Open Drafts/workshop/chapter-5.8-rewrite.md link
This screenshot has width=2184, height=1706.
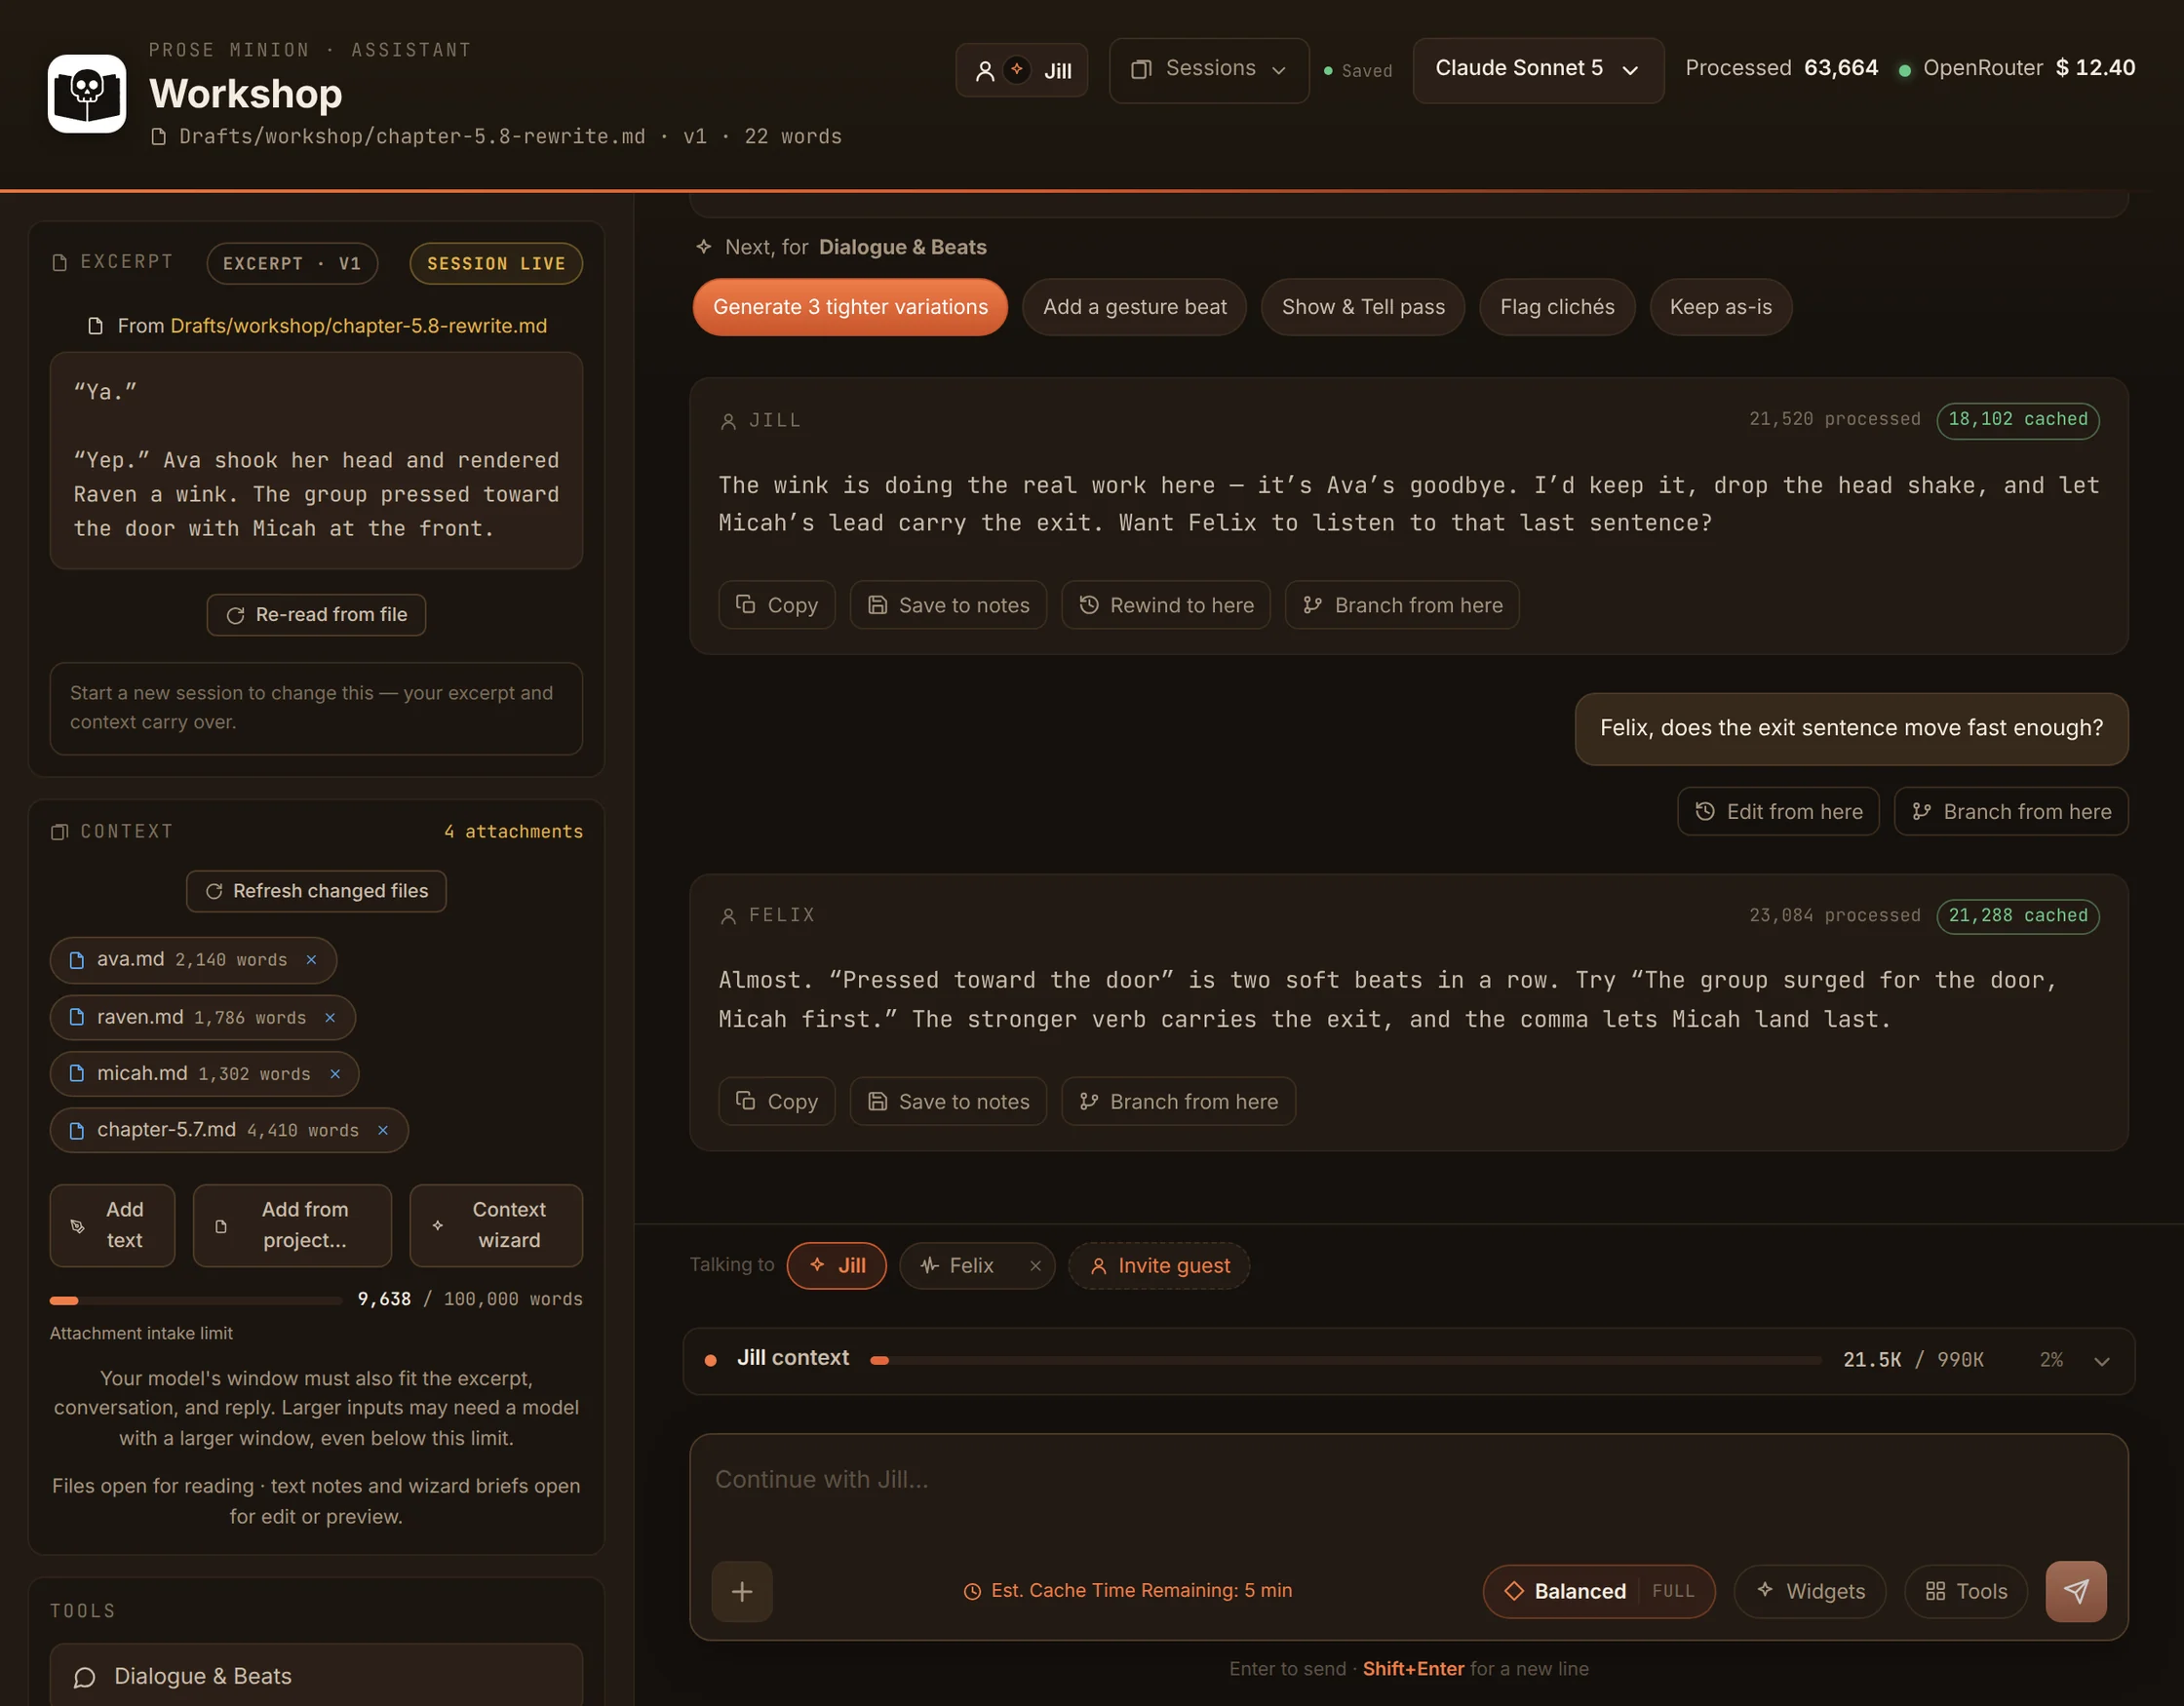[358, 326]
